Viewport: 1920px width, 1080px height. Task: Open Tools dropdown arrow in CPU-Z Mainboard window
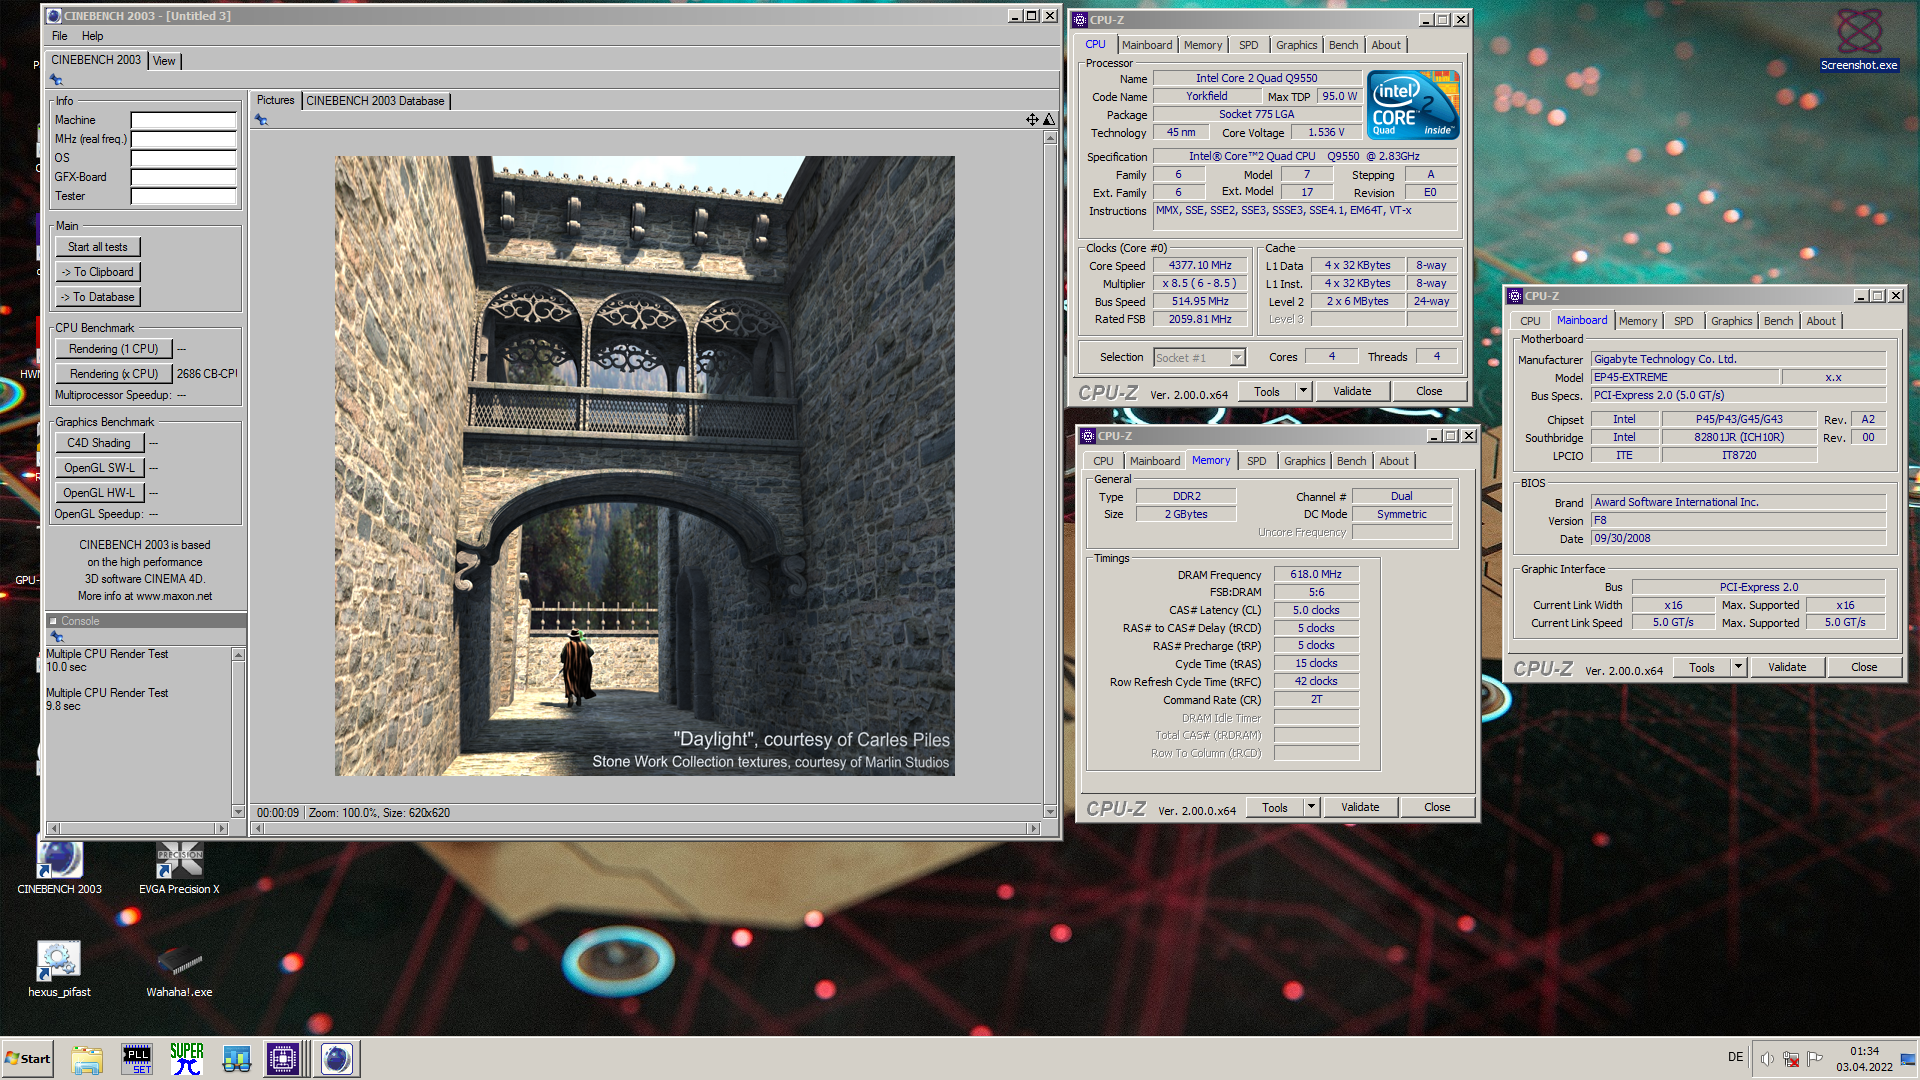(x=1738, y=667)
